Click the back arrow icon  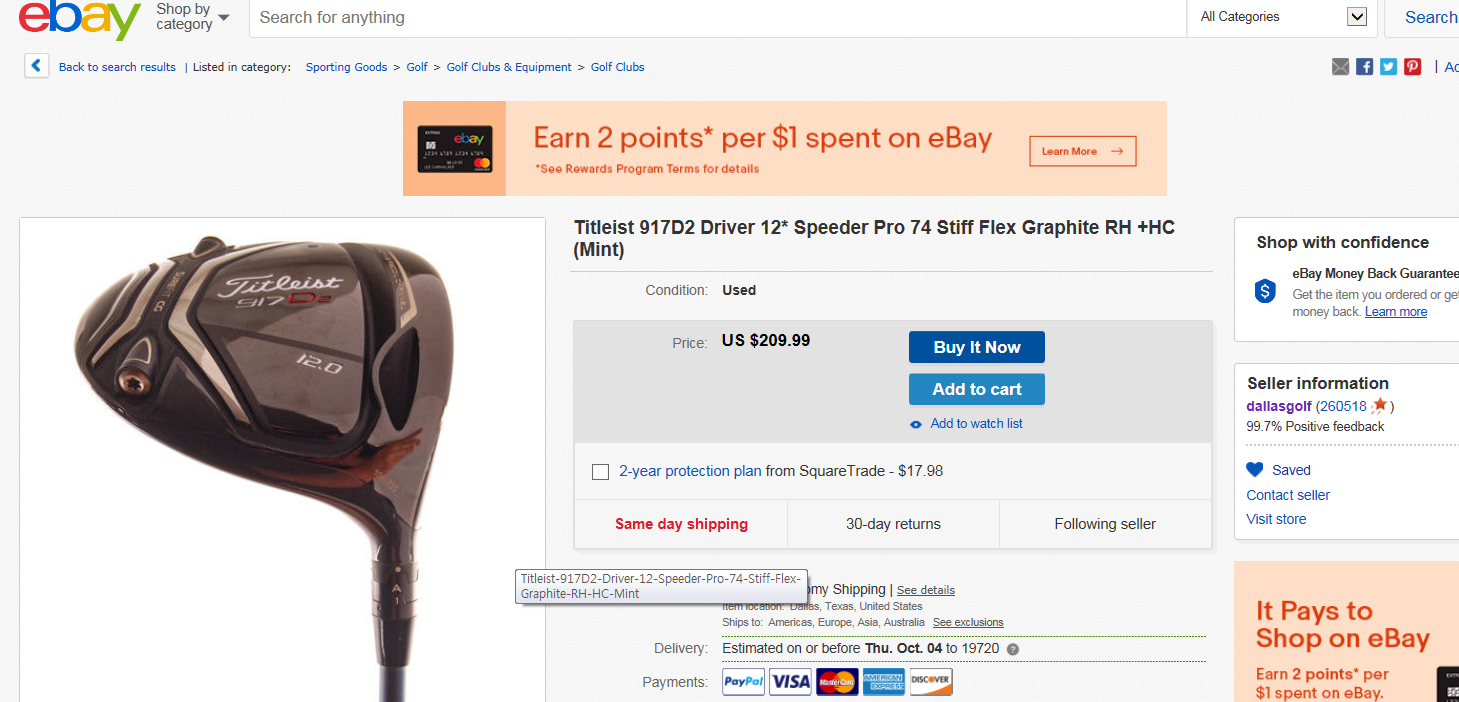(37, 67)
